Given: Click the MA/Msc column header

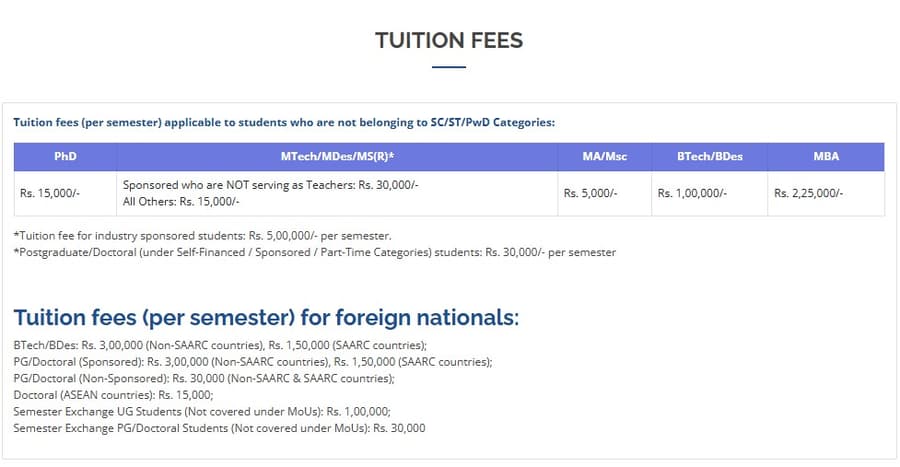Looking at the screenshot, I should pos(603,157).
